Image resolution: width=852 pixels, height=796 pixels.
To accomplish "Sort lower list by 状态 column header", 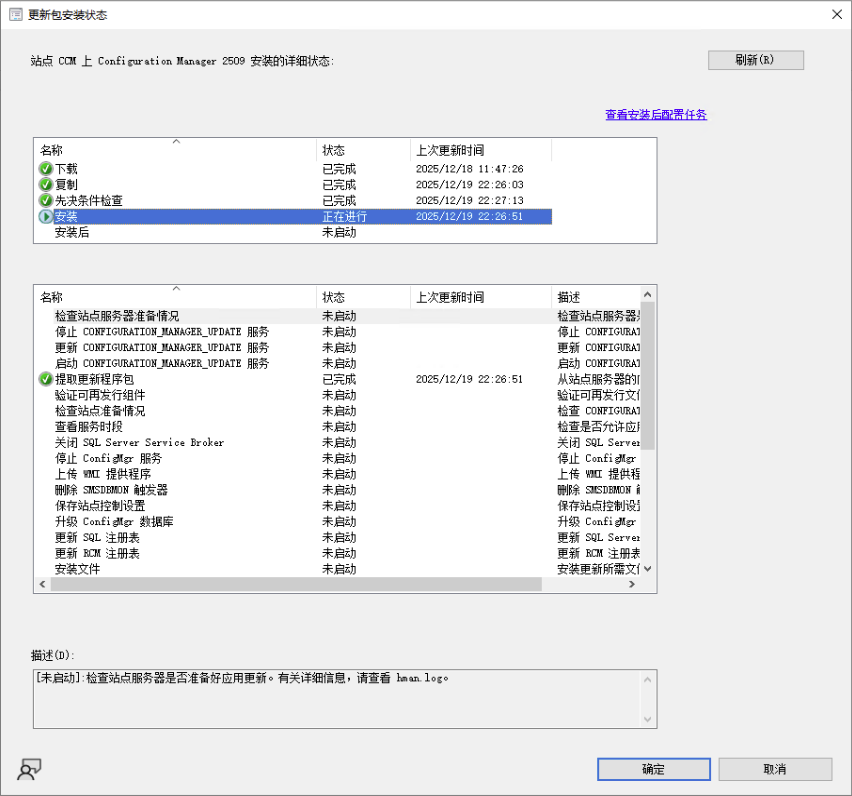I will [x=363, y=297].
